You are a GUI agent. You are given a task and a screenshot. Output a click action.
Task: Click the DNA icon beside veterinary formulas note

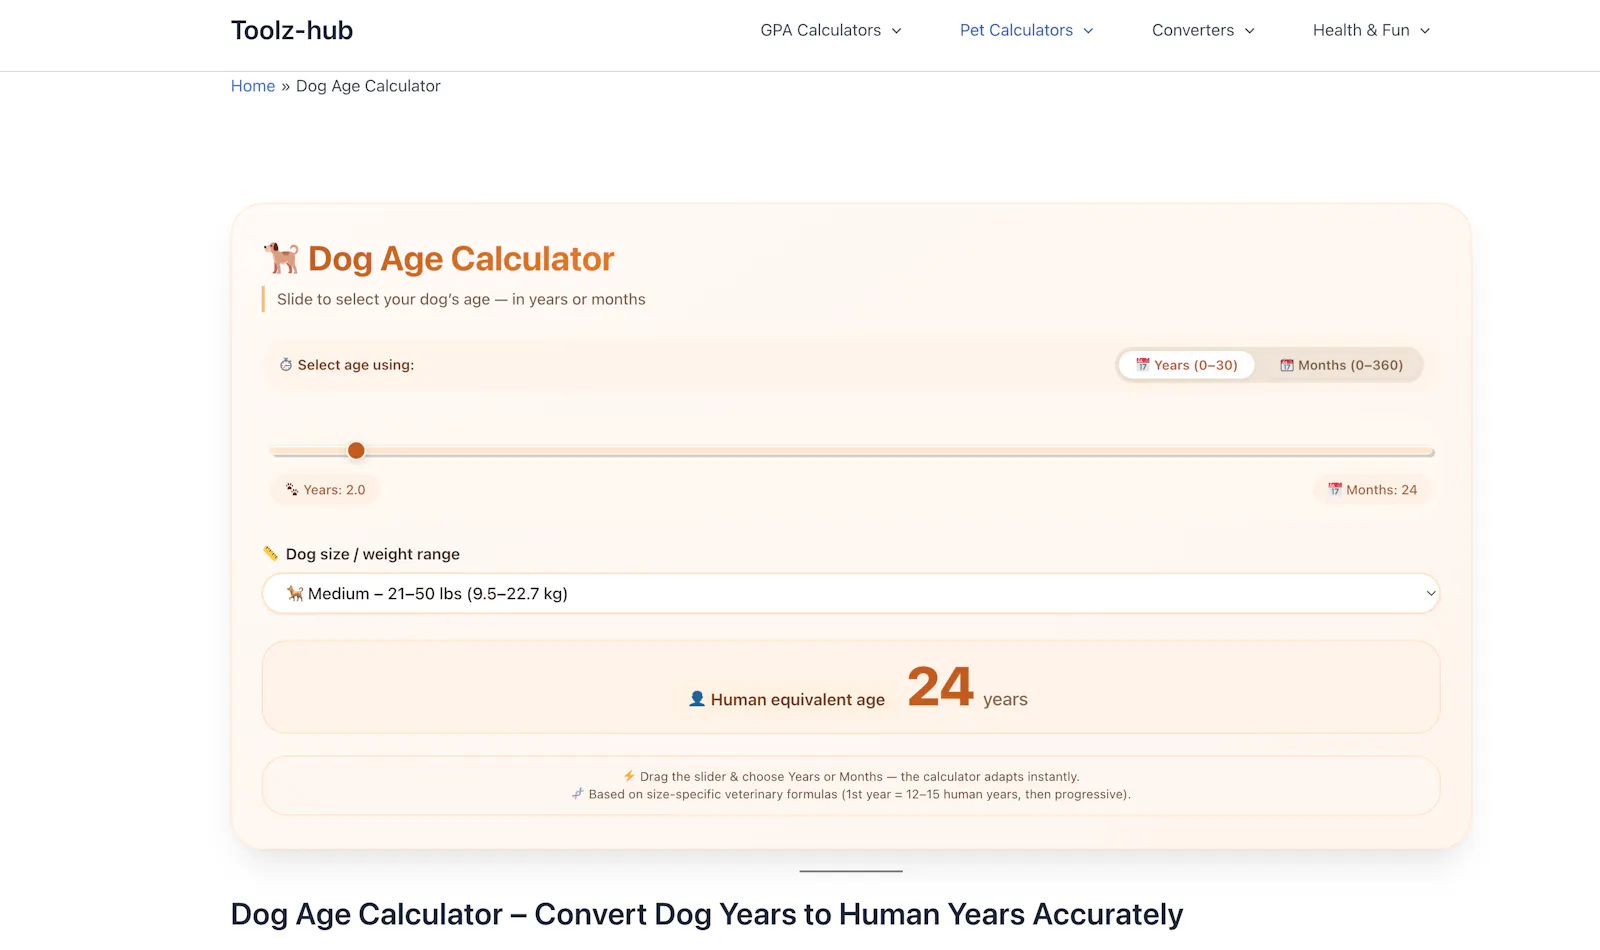coord(577,794)
